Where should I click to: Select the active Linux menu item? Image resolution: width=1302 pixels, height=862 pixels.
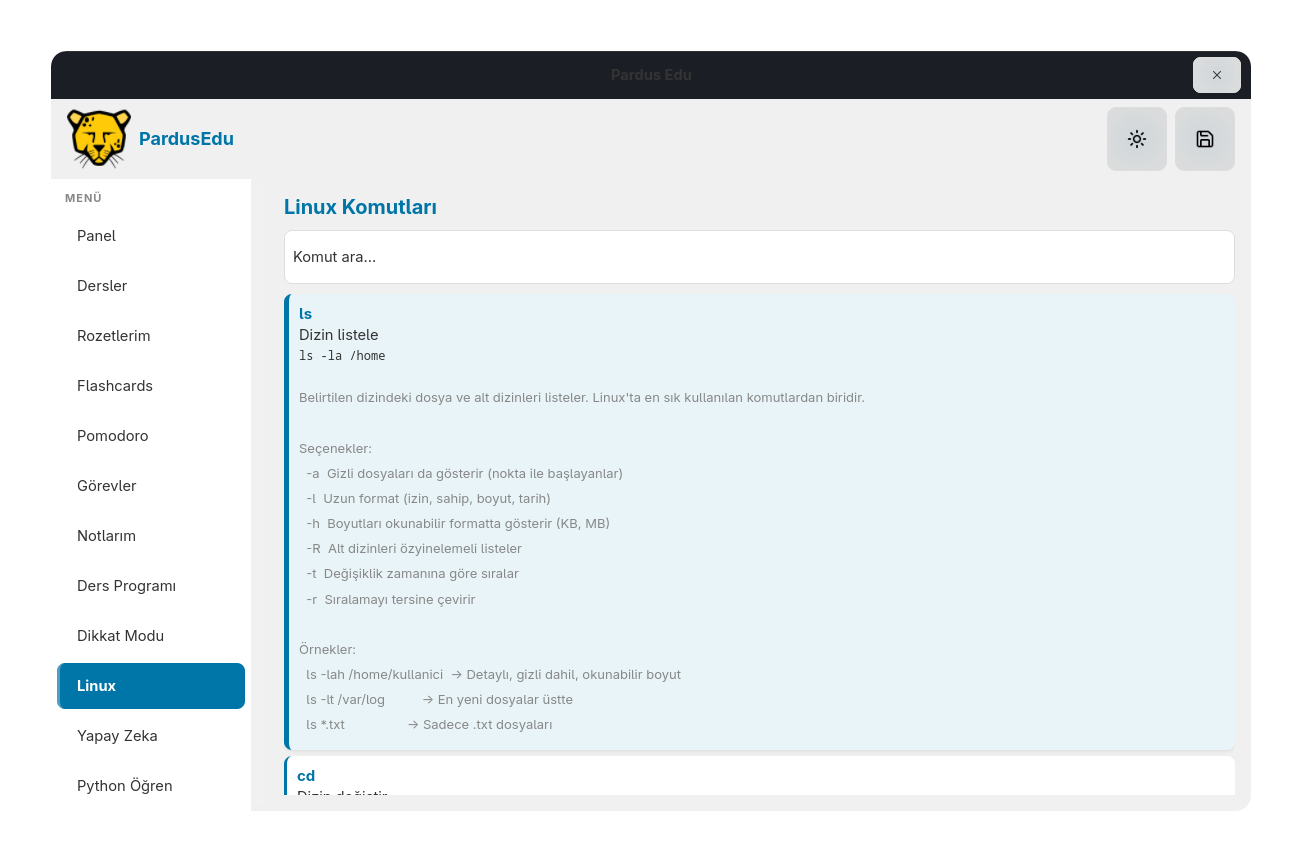coord(151,686)
